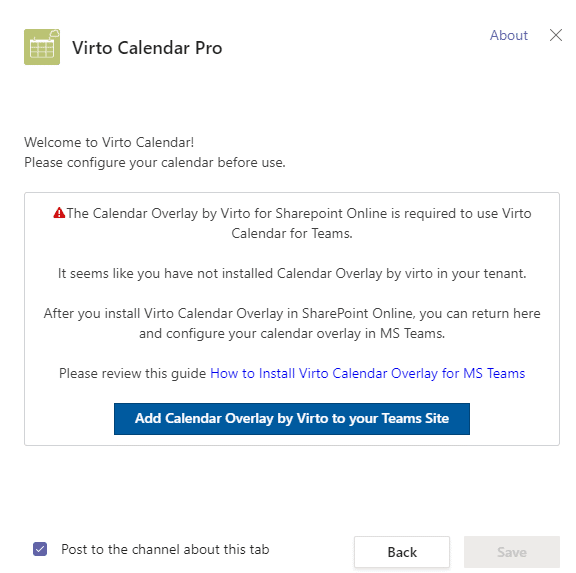Click the cloud badge on the calendar logo
The image size is (576, 573).
pos(54,34)
